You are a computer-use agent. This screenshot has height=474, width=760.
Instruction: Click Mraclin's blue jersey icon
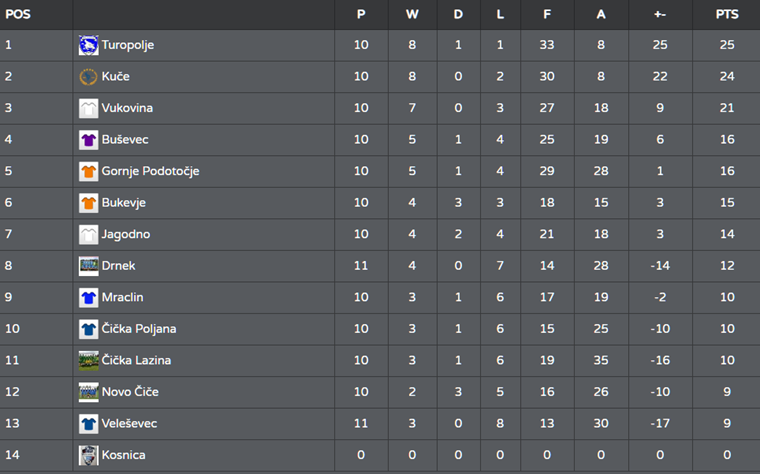(x=88, y=297)
